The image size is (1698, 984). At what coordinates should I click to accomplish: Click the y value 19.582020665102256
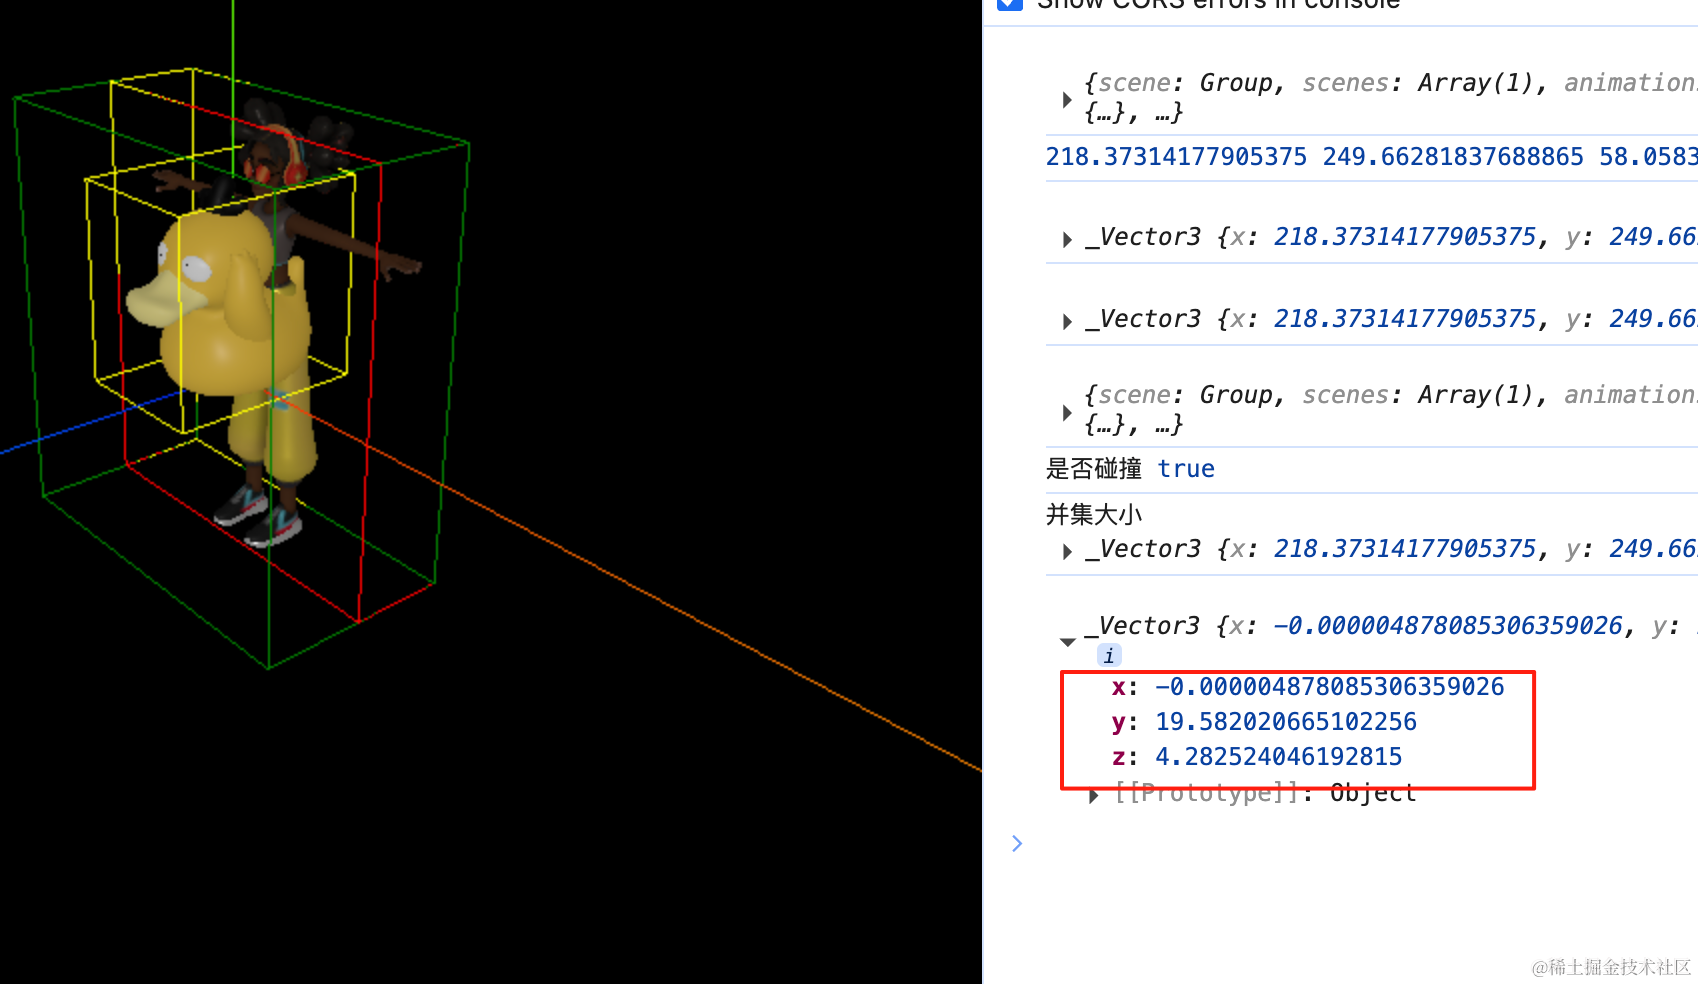[1286, 722]
